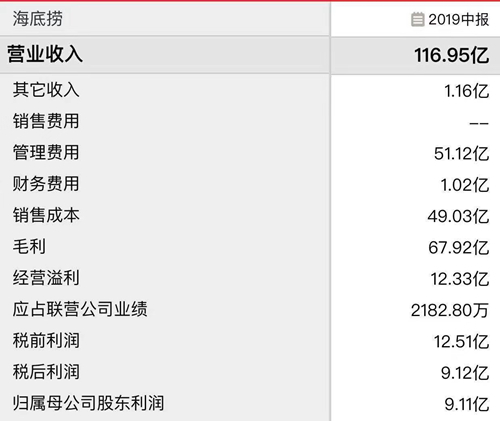Click the calendar icon beside 2019中报
500x421 pixels.
click(417, 19)
